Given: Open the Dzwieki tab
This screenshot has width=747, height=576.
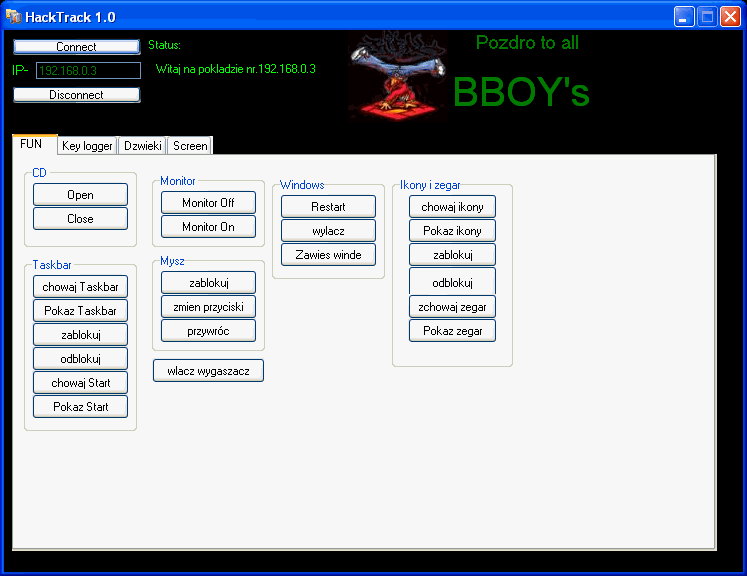Looking at the screenshot, I should [142, 146].
